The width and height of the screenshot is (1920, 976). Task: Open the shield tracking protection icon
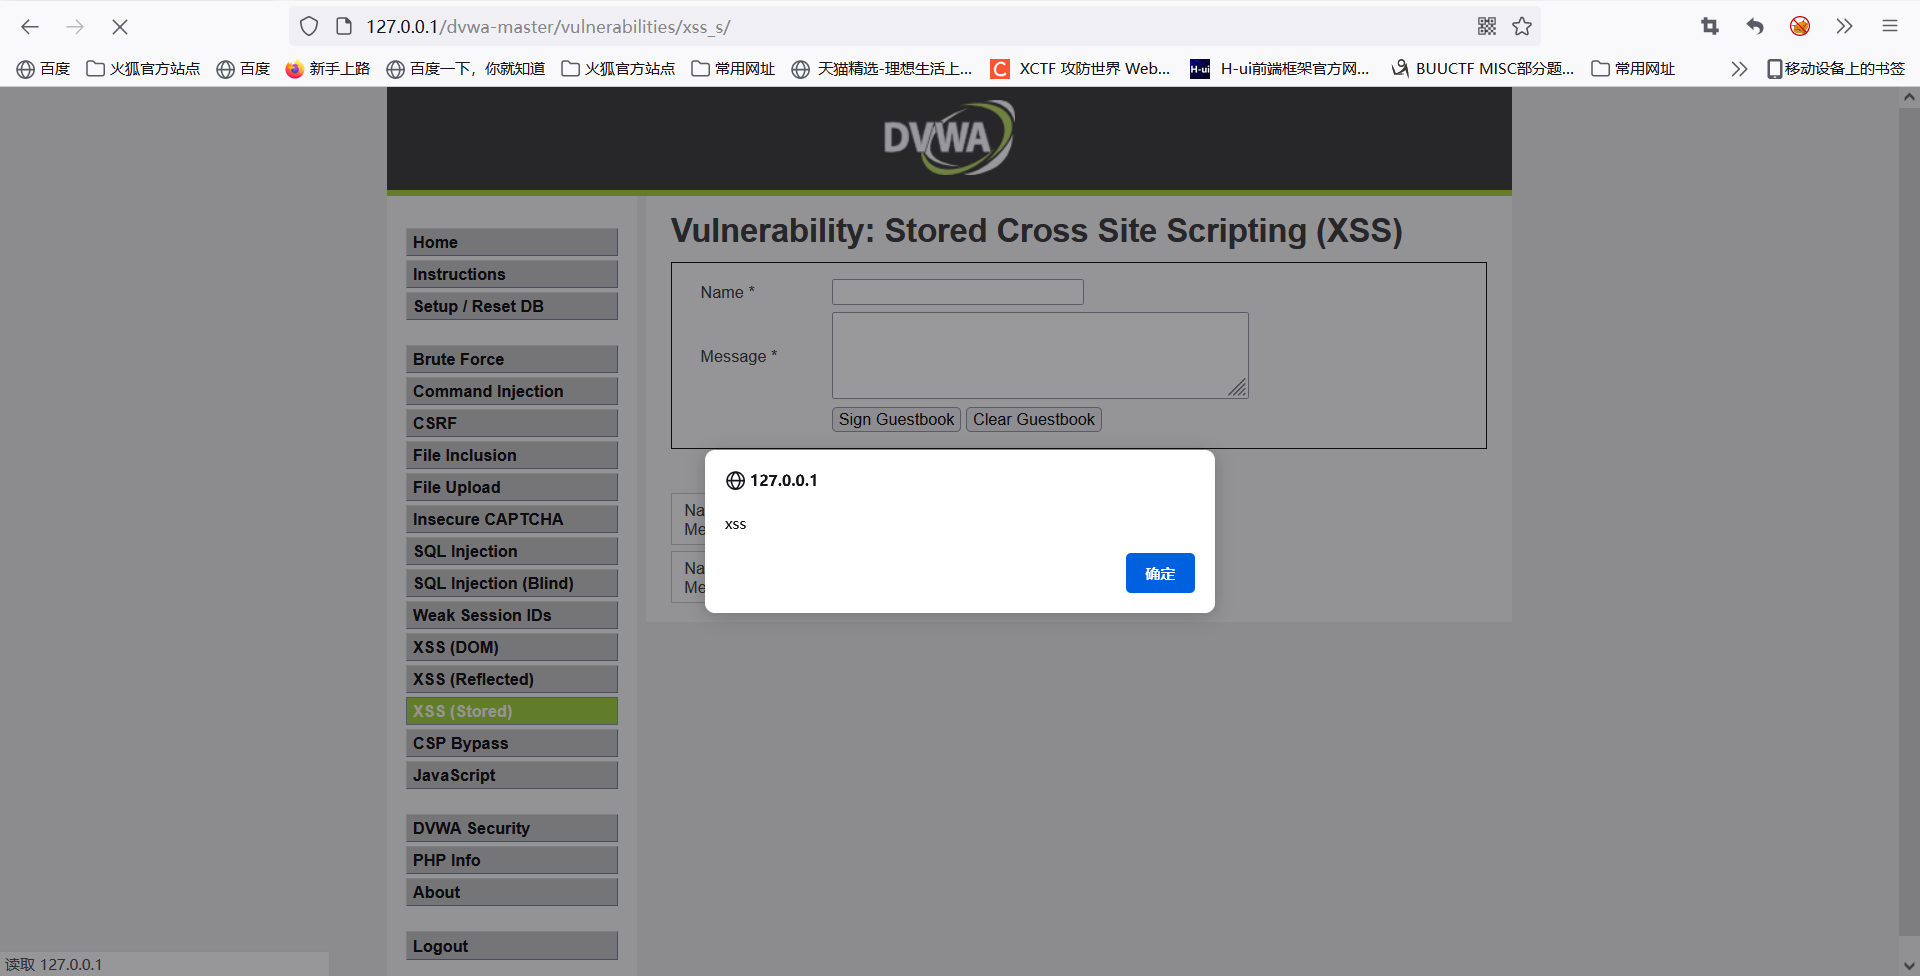click(x=308, y=27)
